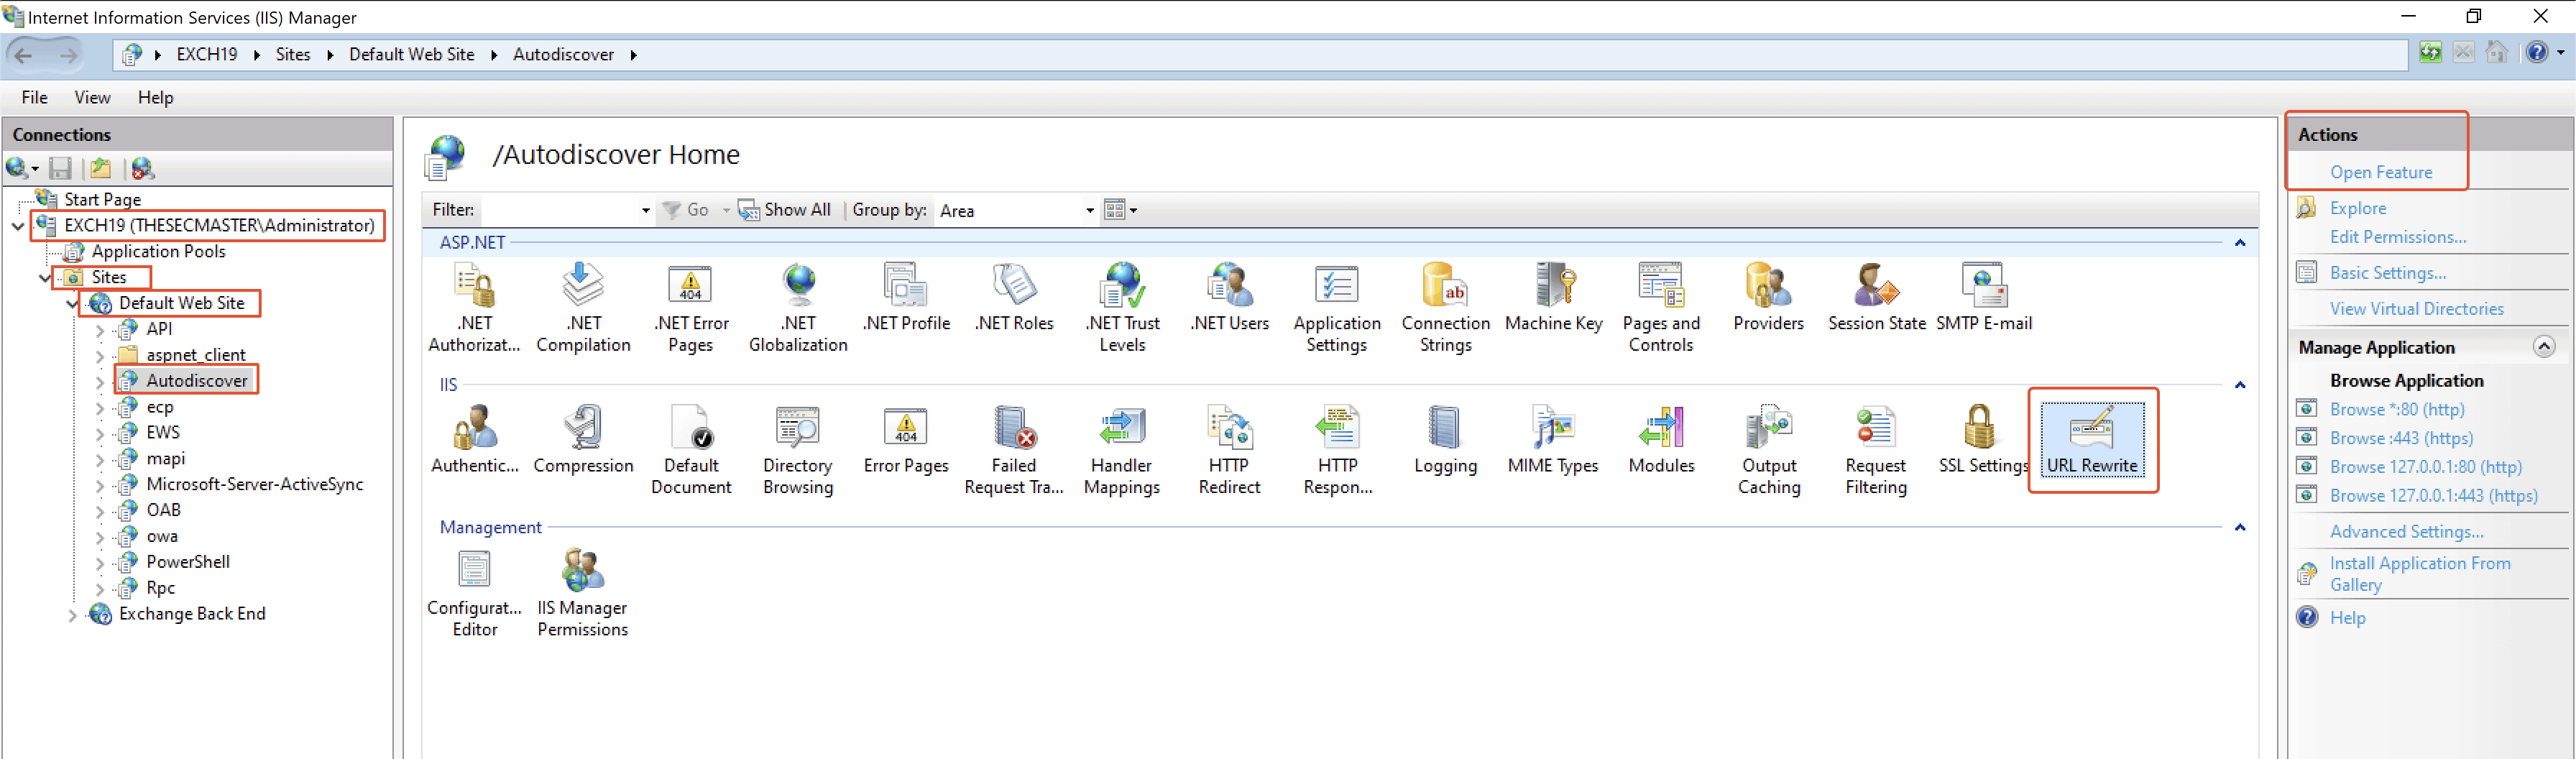2576x759 pixels.
Task: Click EXCH19 in the address breadcrumb
Action: coord(207,55)
